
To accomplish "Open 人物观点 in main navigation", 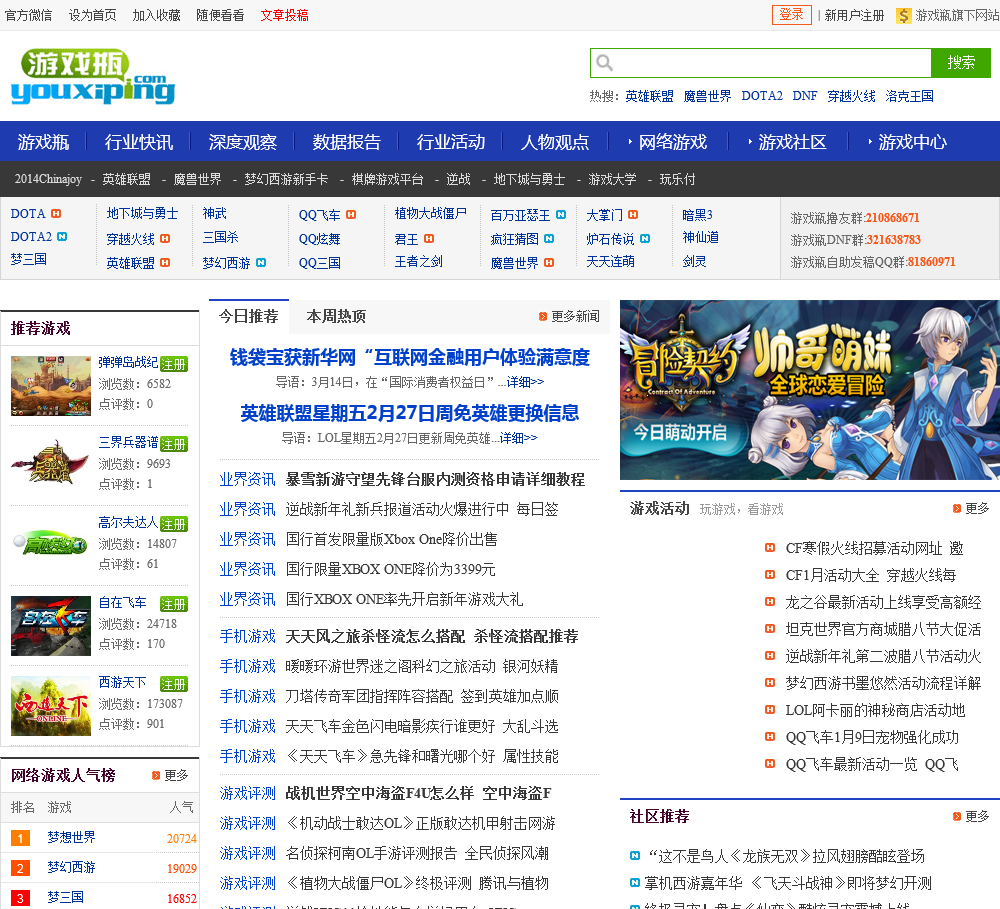I will pos(555,142).
